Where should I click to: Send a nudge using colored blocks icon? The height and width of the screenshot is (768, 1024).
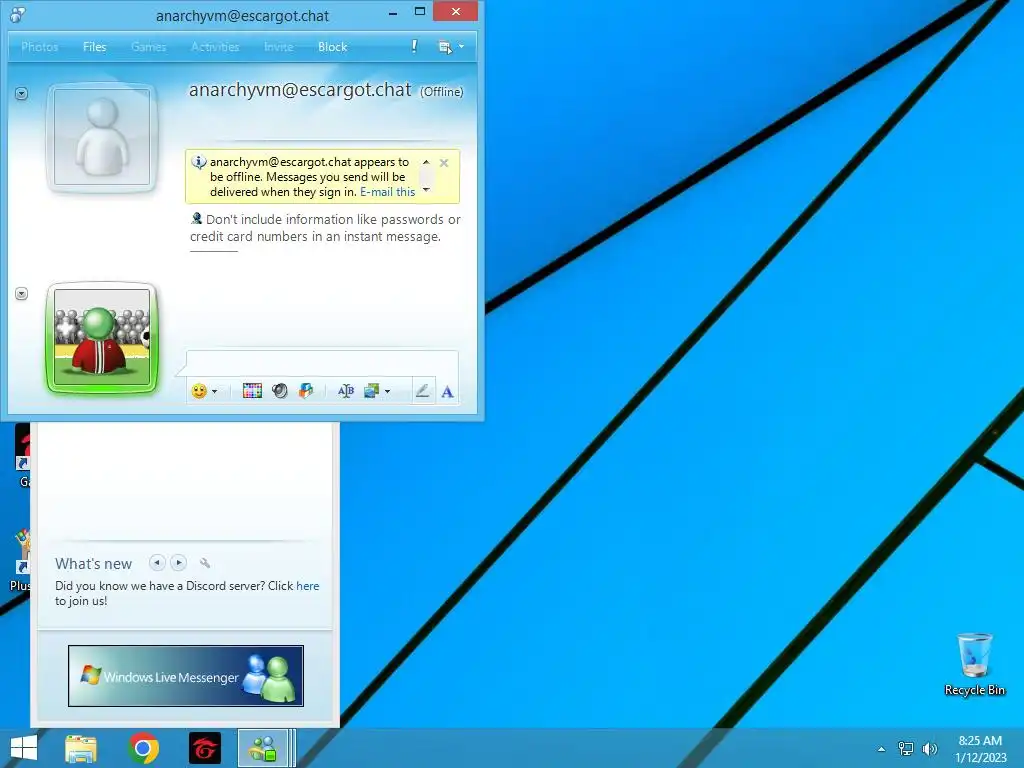point(306,391)
